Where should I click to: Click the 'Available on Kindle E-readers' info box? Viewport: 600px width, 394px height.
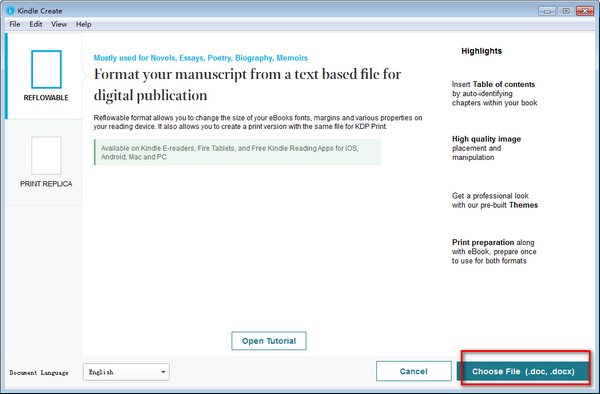237,152
